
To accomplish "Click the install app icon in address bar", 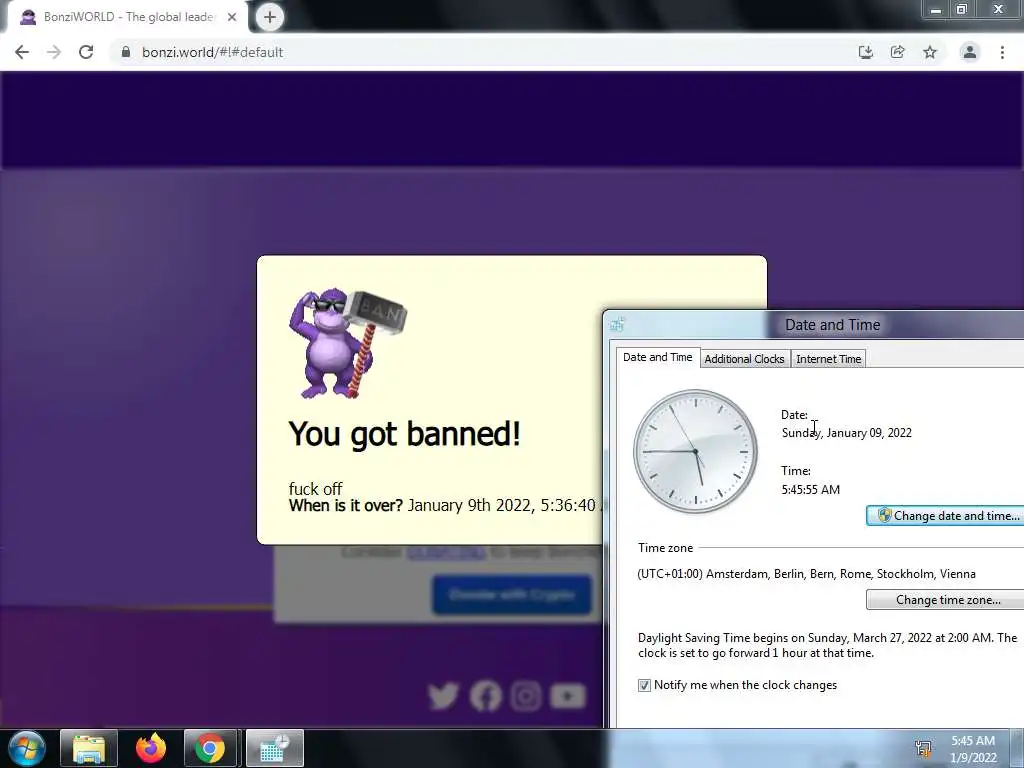I will click(x=865, y=52).
